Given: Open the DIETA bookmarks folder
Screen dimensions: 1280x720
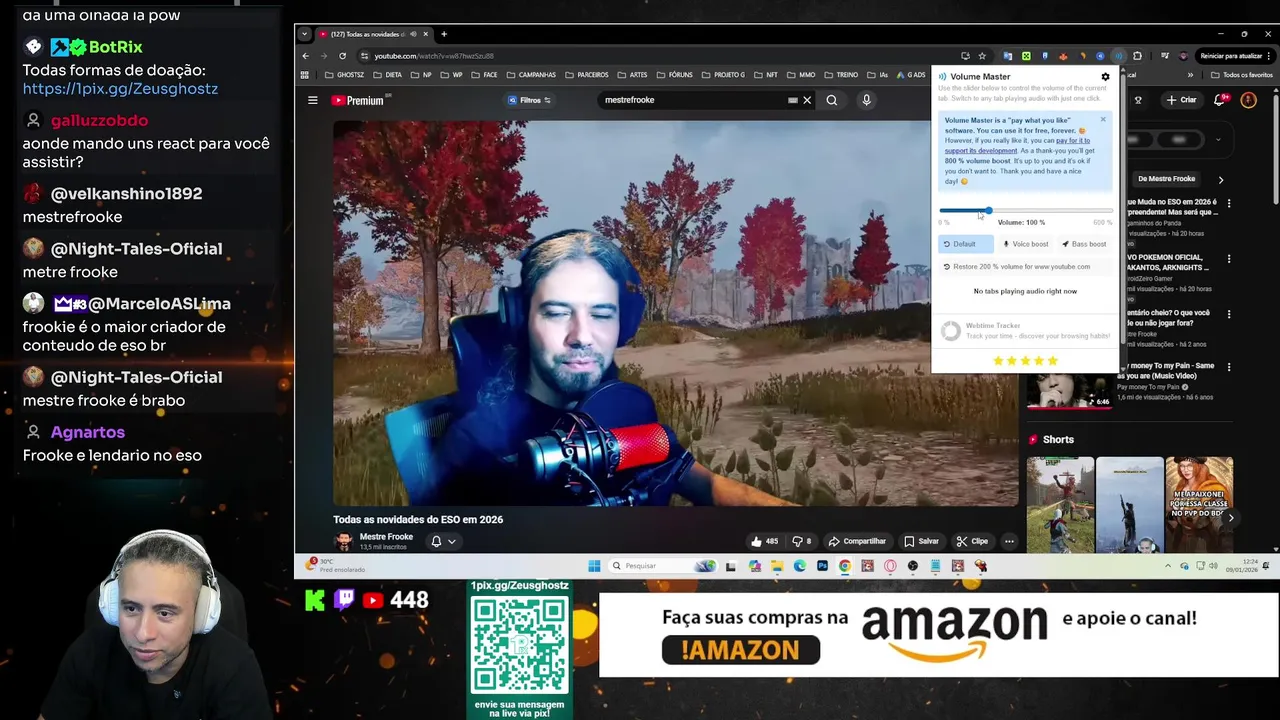Looking at the screenshot, I should [x=388, y=75].
